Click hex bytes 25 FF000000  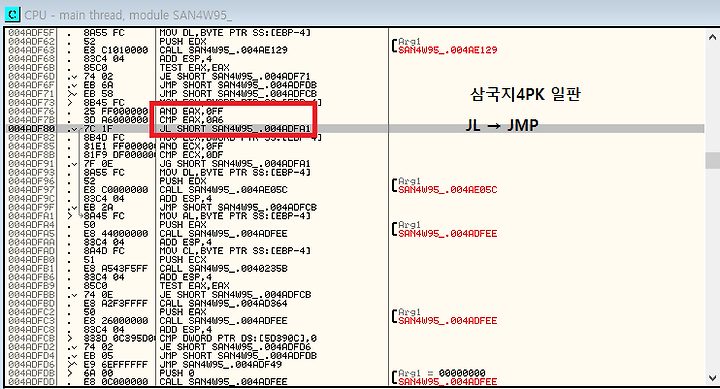pos(116,111)
